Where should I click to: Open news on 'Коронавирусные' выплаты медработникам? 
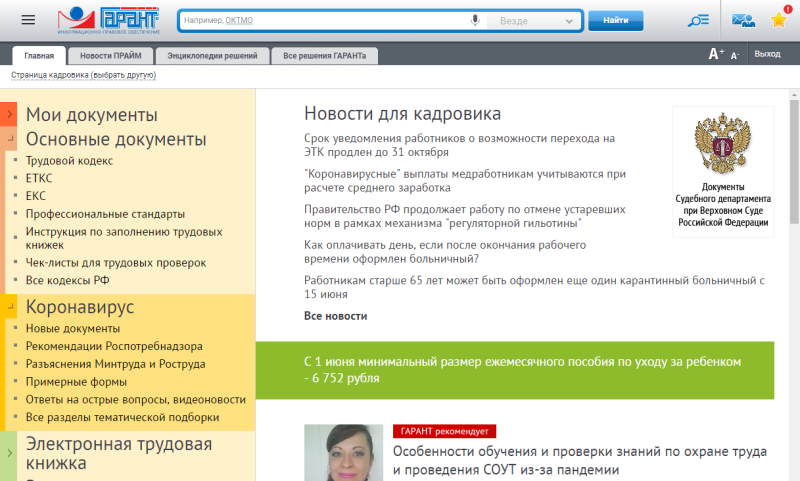[x=465, y=181]
